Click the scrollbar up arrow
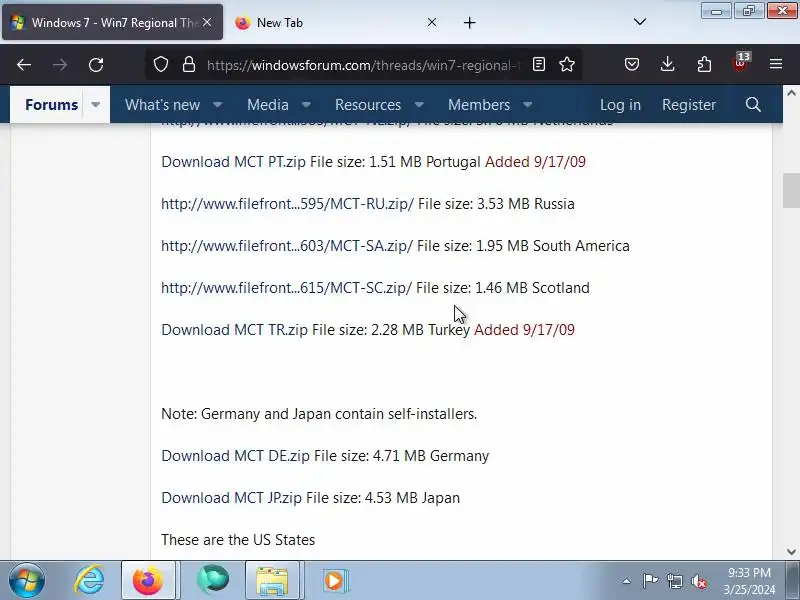Screen dimensions: 800x600 791,93
